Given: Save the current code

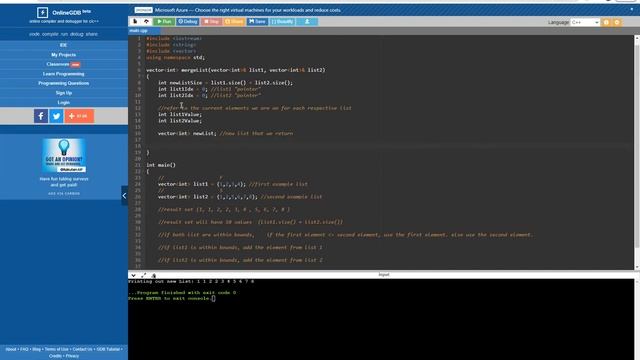Looking at the screenshot, I should (257, 22).
